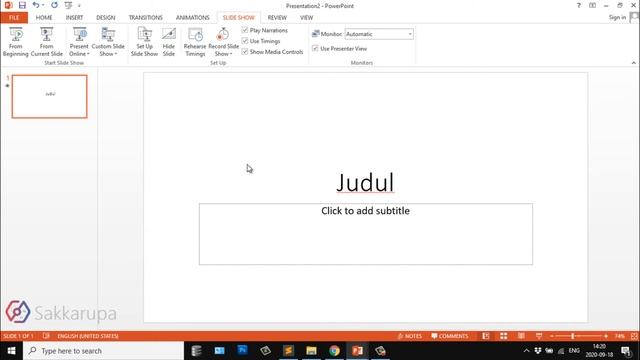The width and height of the screenshot is (640, 360).
Task: Toggle Play Narrations checkbox
Action: (x=245, y=30)
